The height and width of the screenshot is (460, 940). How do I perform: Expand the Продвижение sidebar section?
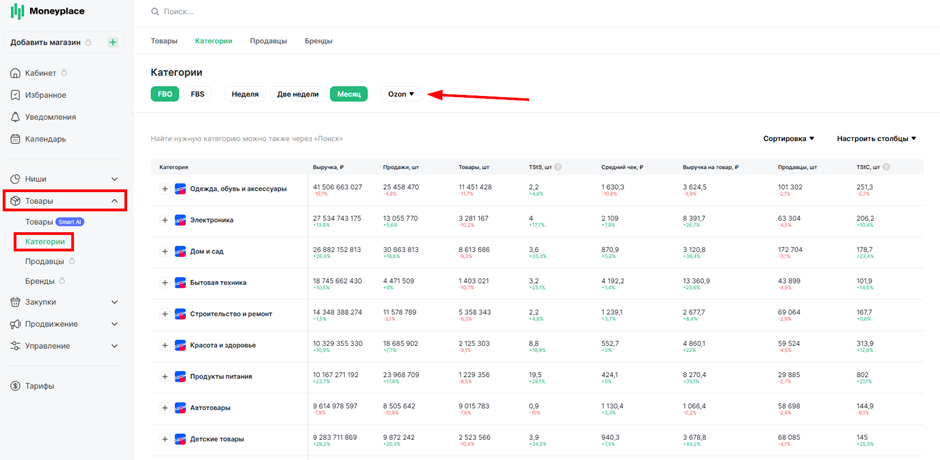point(115,324)
